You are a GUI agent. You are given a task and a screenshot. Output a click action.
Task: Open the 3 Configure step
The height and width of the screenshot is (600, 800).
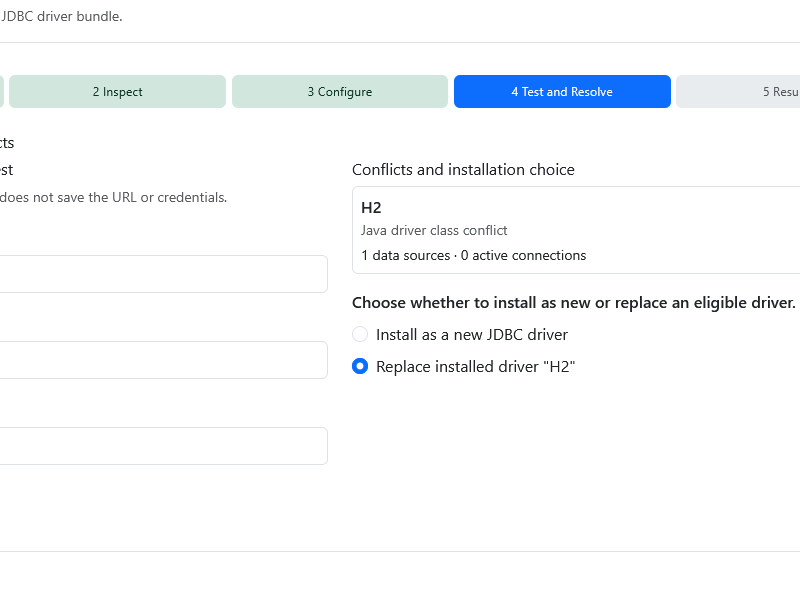(x=340, y=91)
